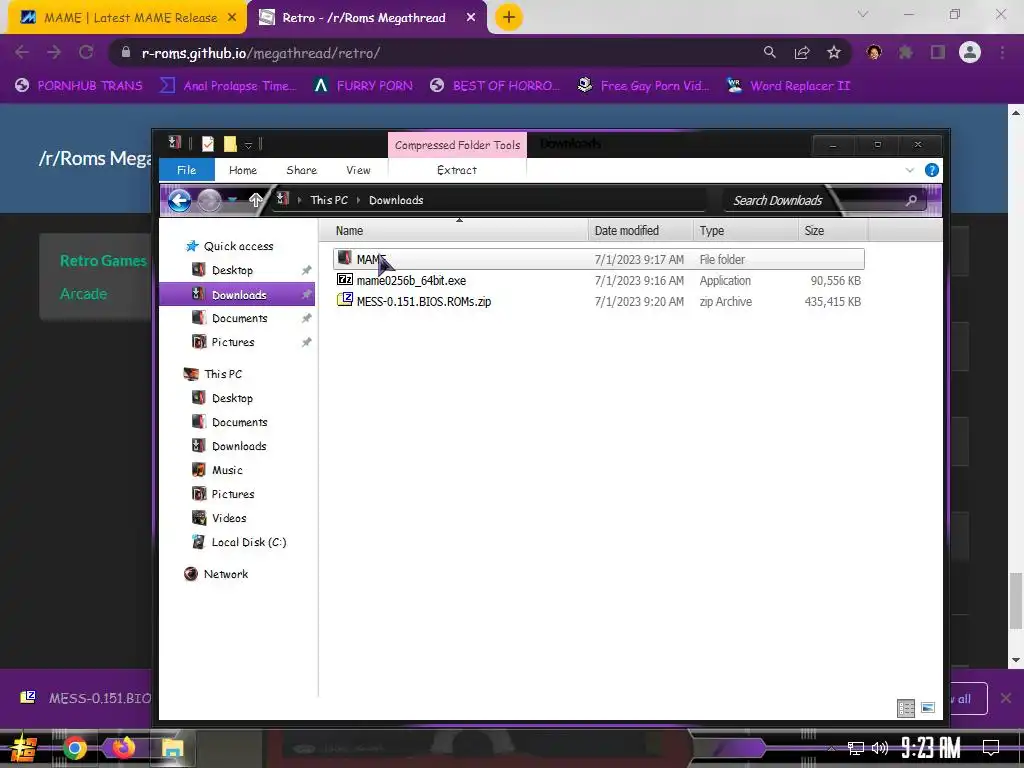
Task: Reload the page in Chrome
Action: click(x=86, y=52)
